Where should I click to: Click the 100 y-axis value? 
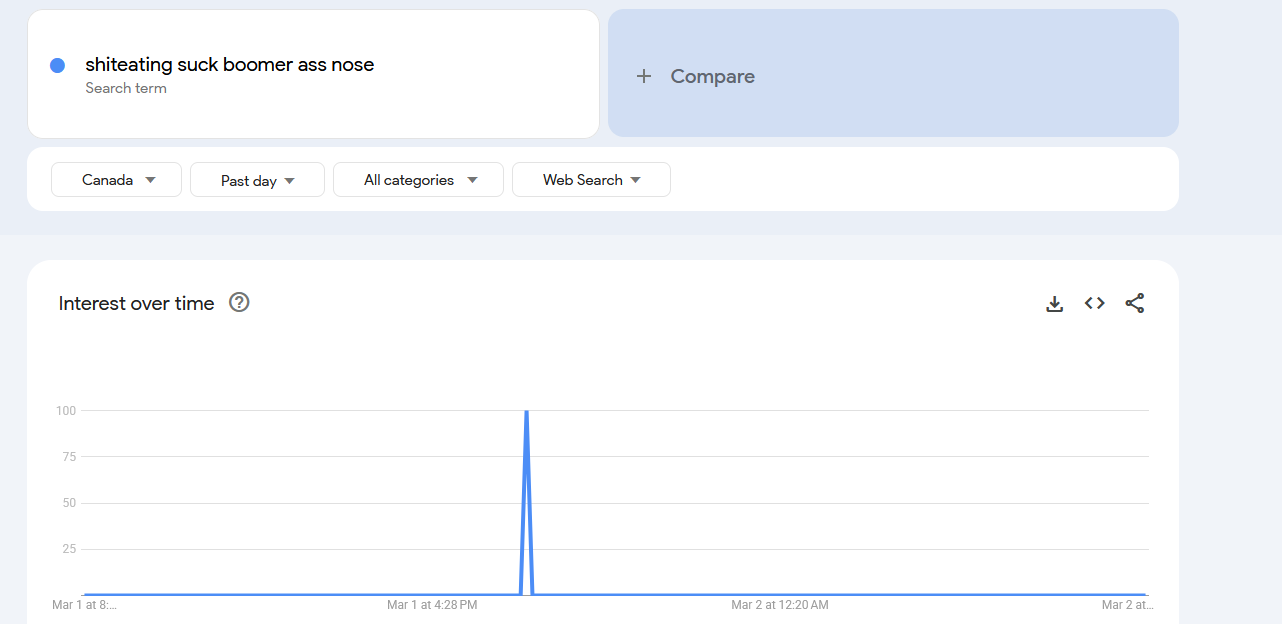click(66, 411)
